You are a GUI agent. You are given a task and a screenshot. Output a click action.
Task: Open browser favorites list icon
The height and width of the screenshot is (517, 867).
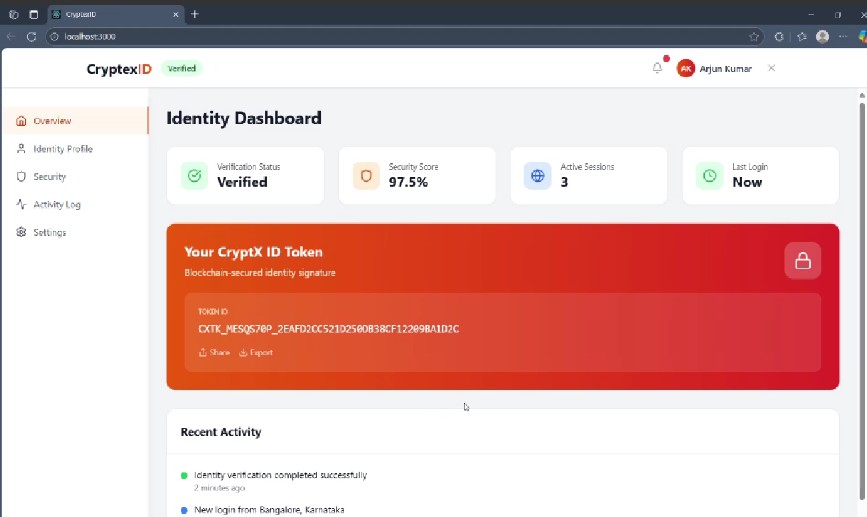pyautogui.click(x=802, y=36)
